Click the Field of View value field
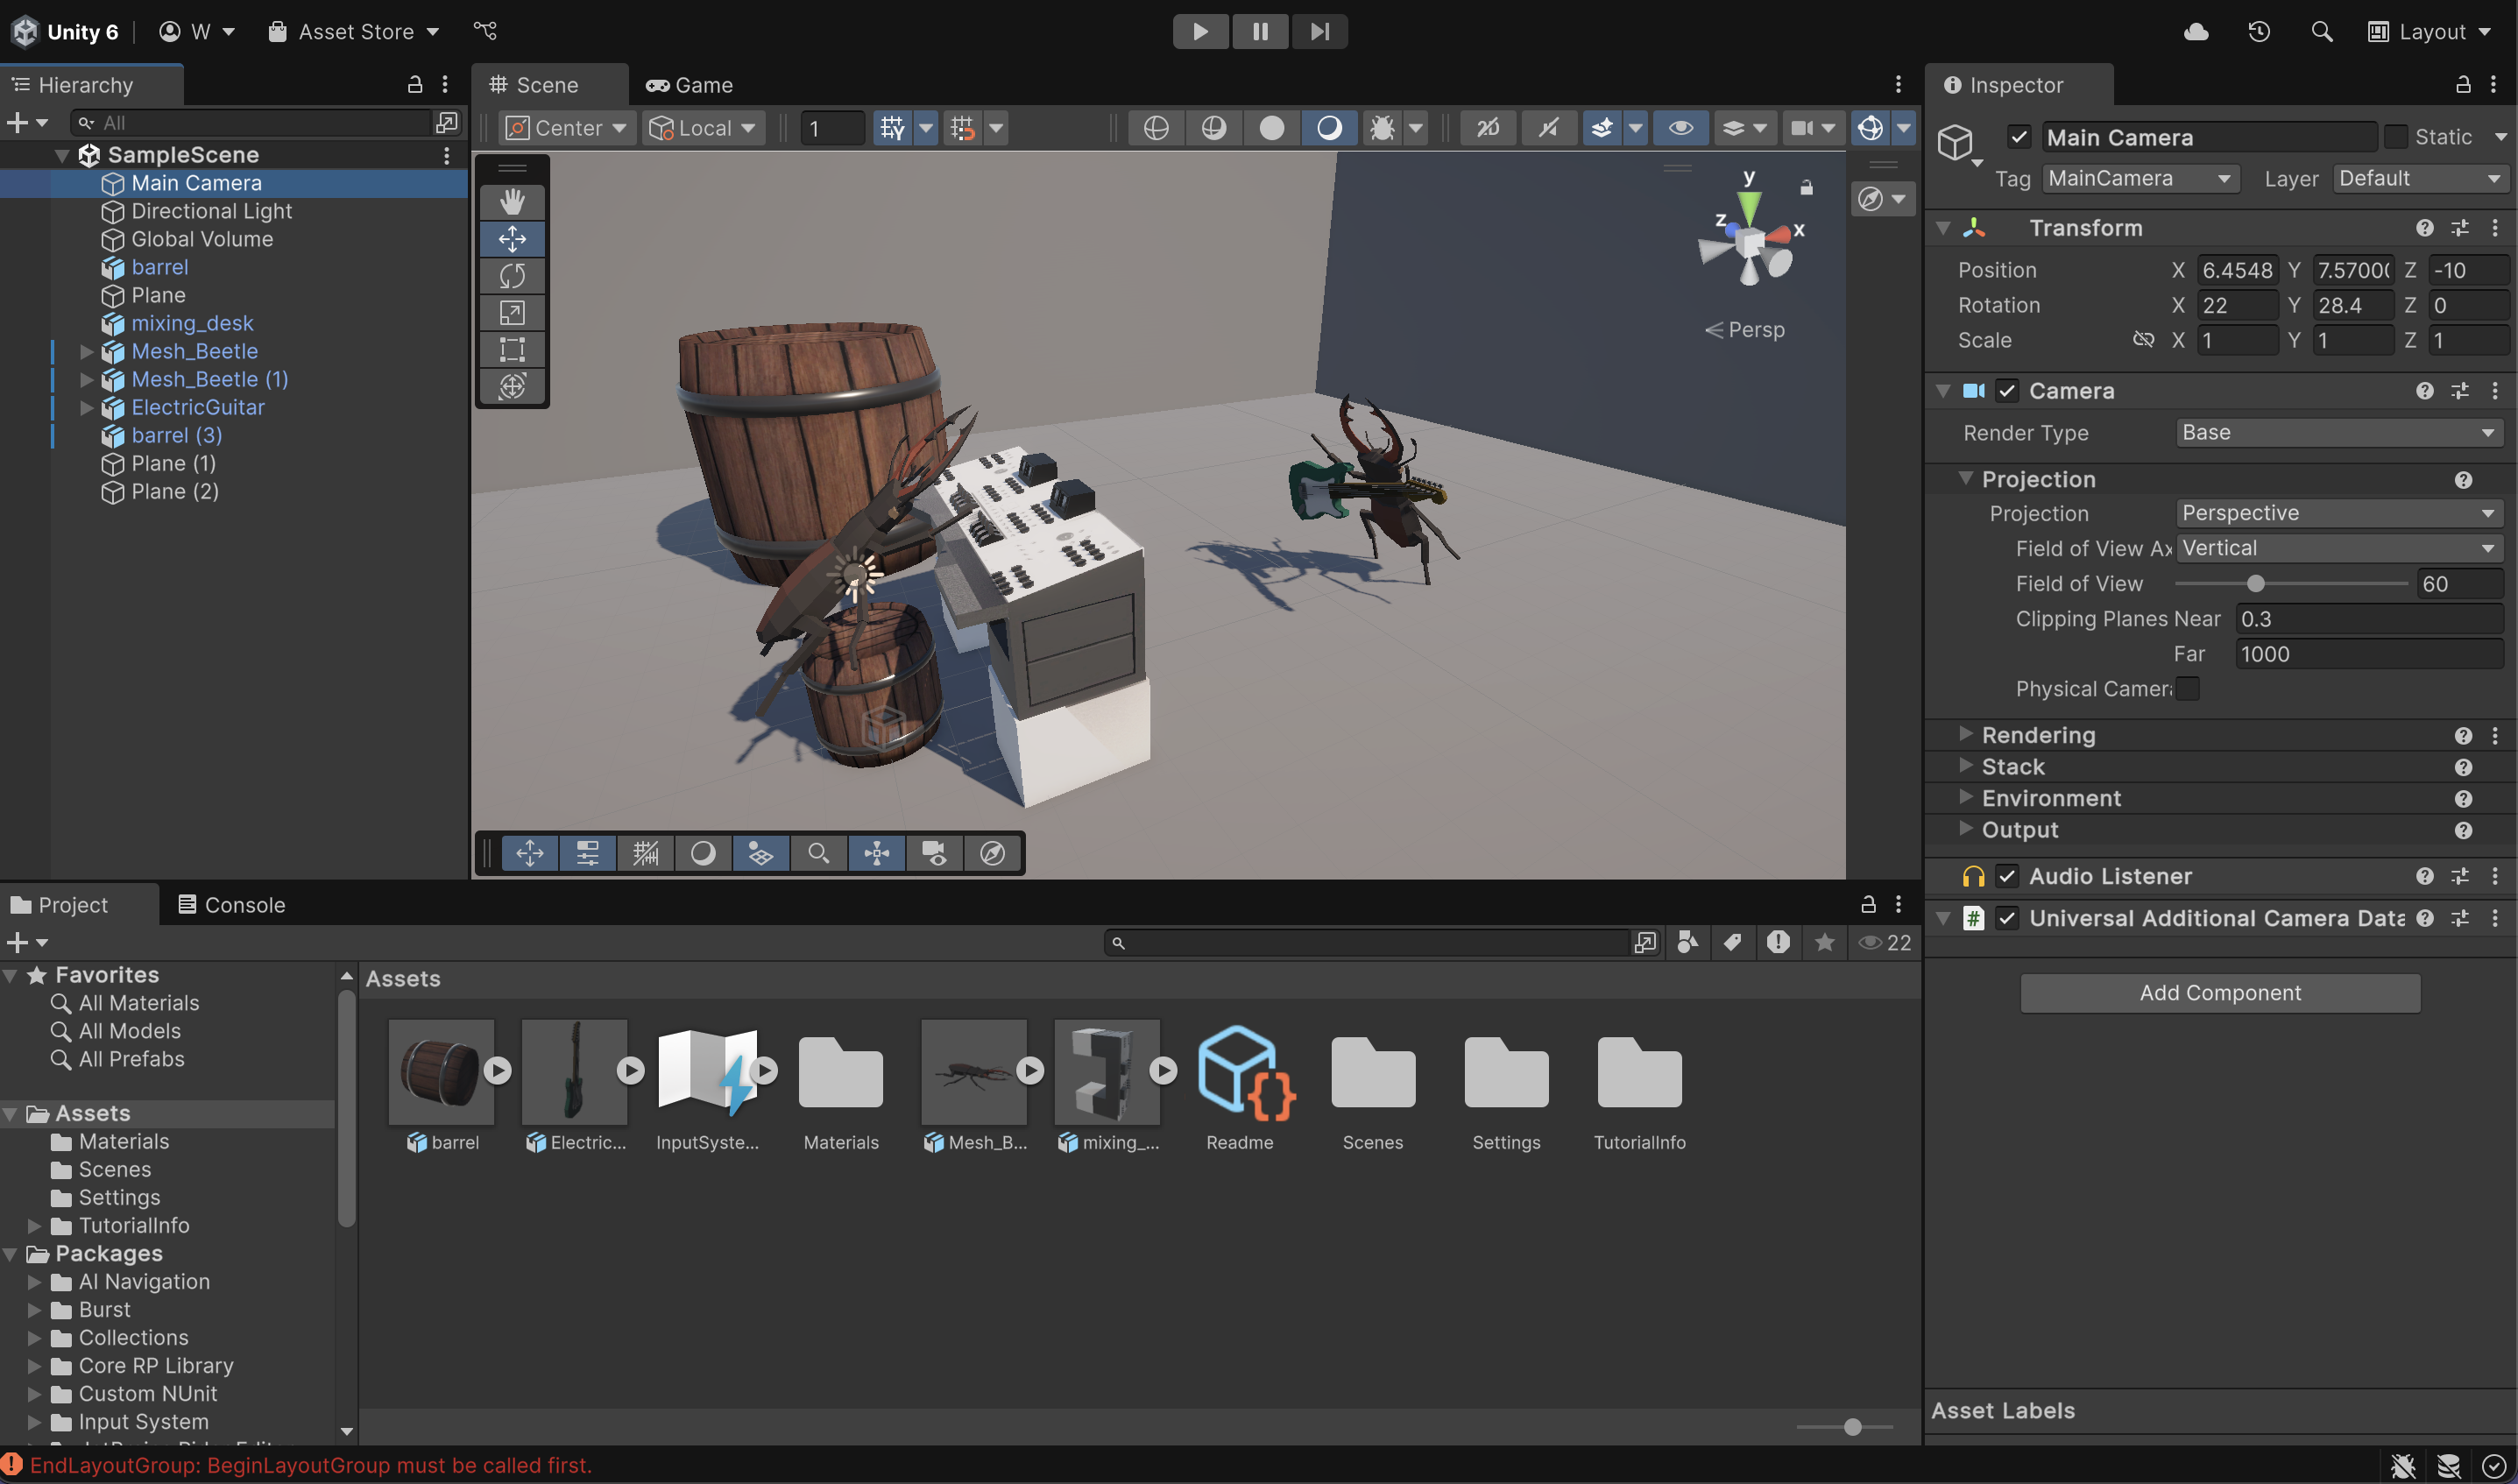This screenshot has width=2518, height=1484. click(x=2460, y=584)
